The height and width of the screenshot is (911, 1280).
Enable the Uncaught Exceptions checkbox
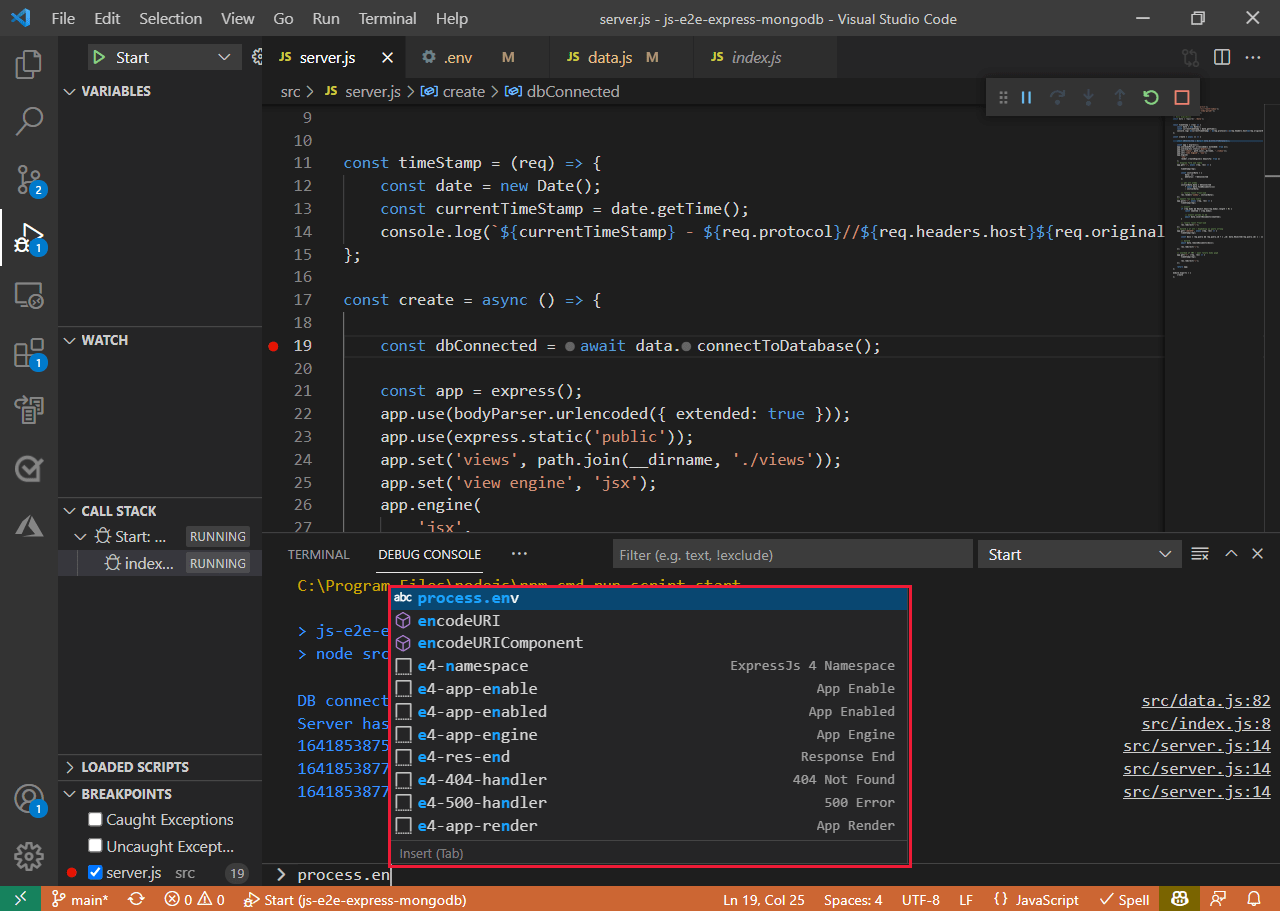point(96,846)
